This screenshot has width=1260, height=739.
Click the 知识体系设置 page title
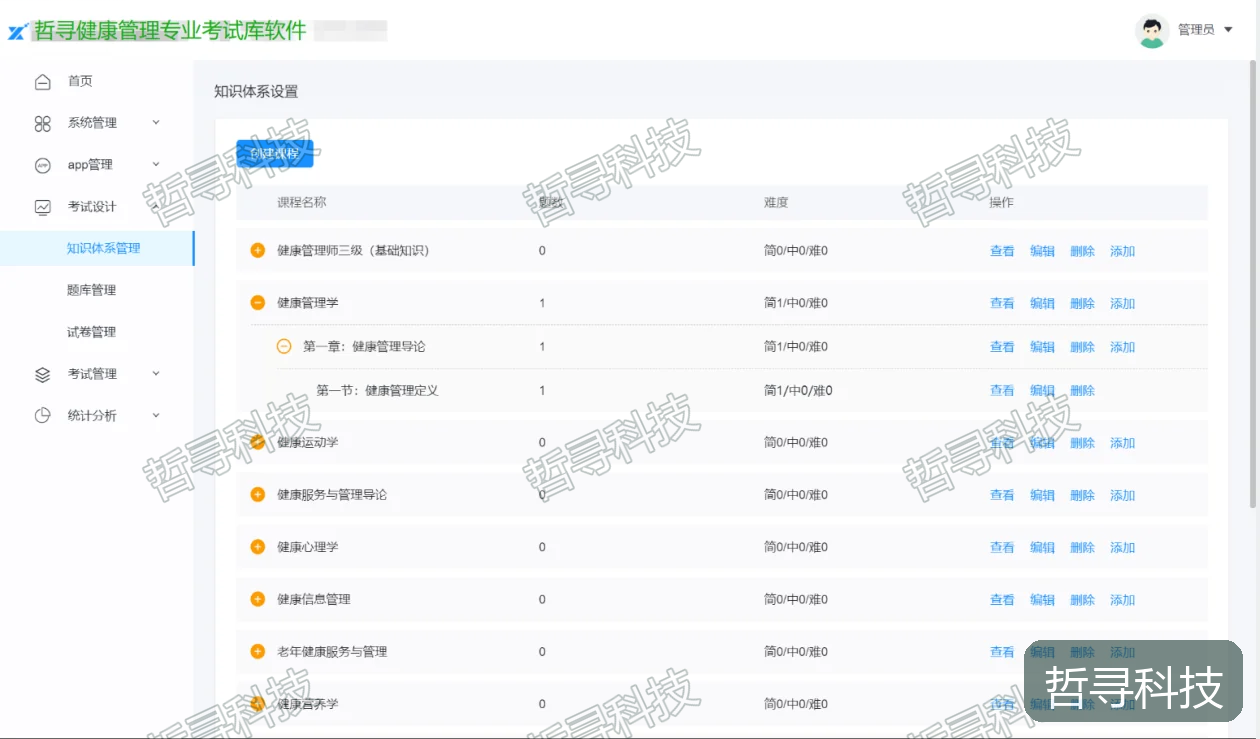pyautogui.click(x=256, y=91)
